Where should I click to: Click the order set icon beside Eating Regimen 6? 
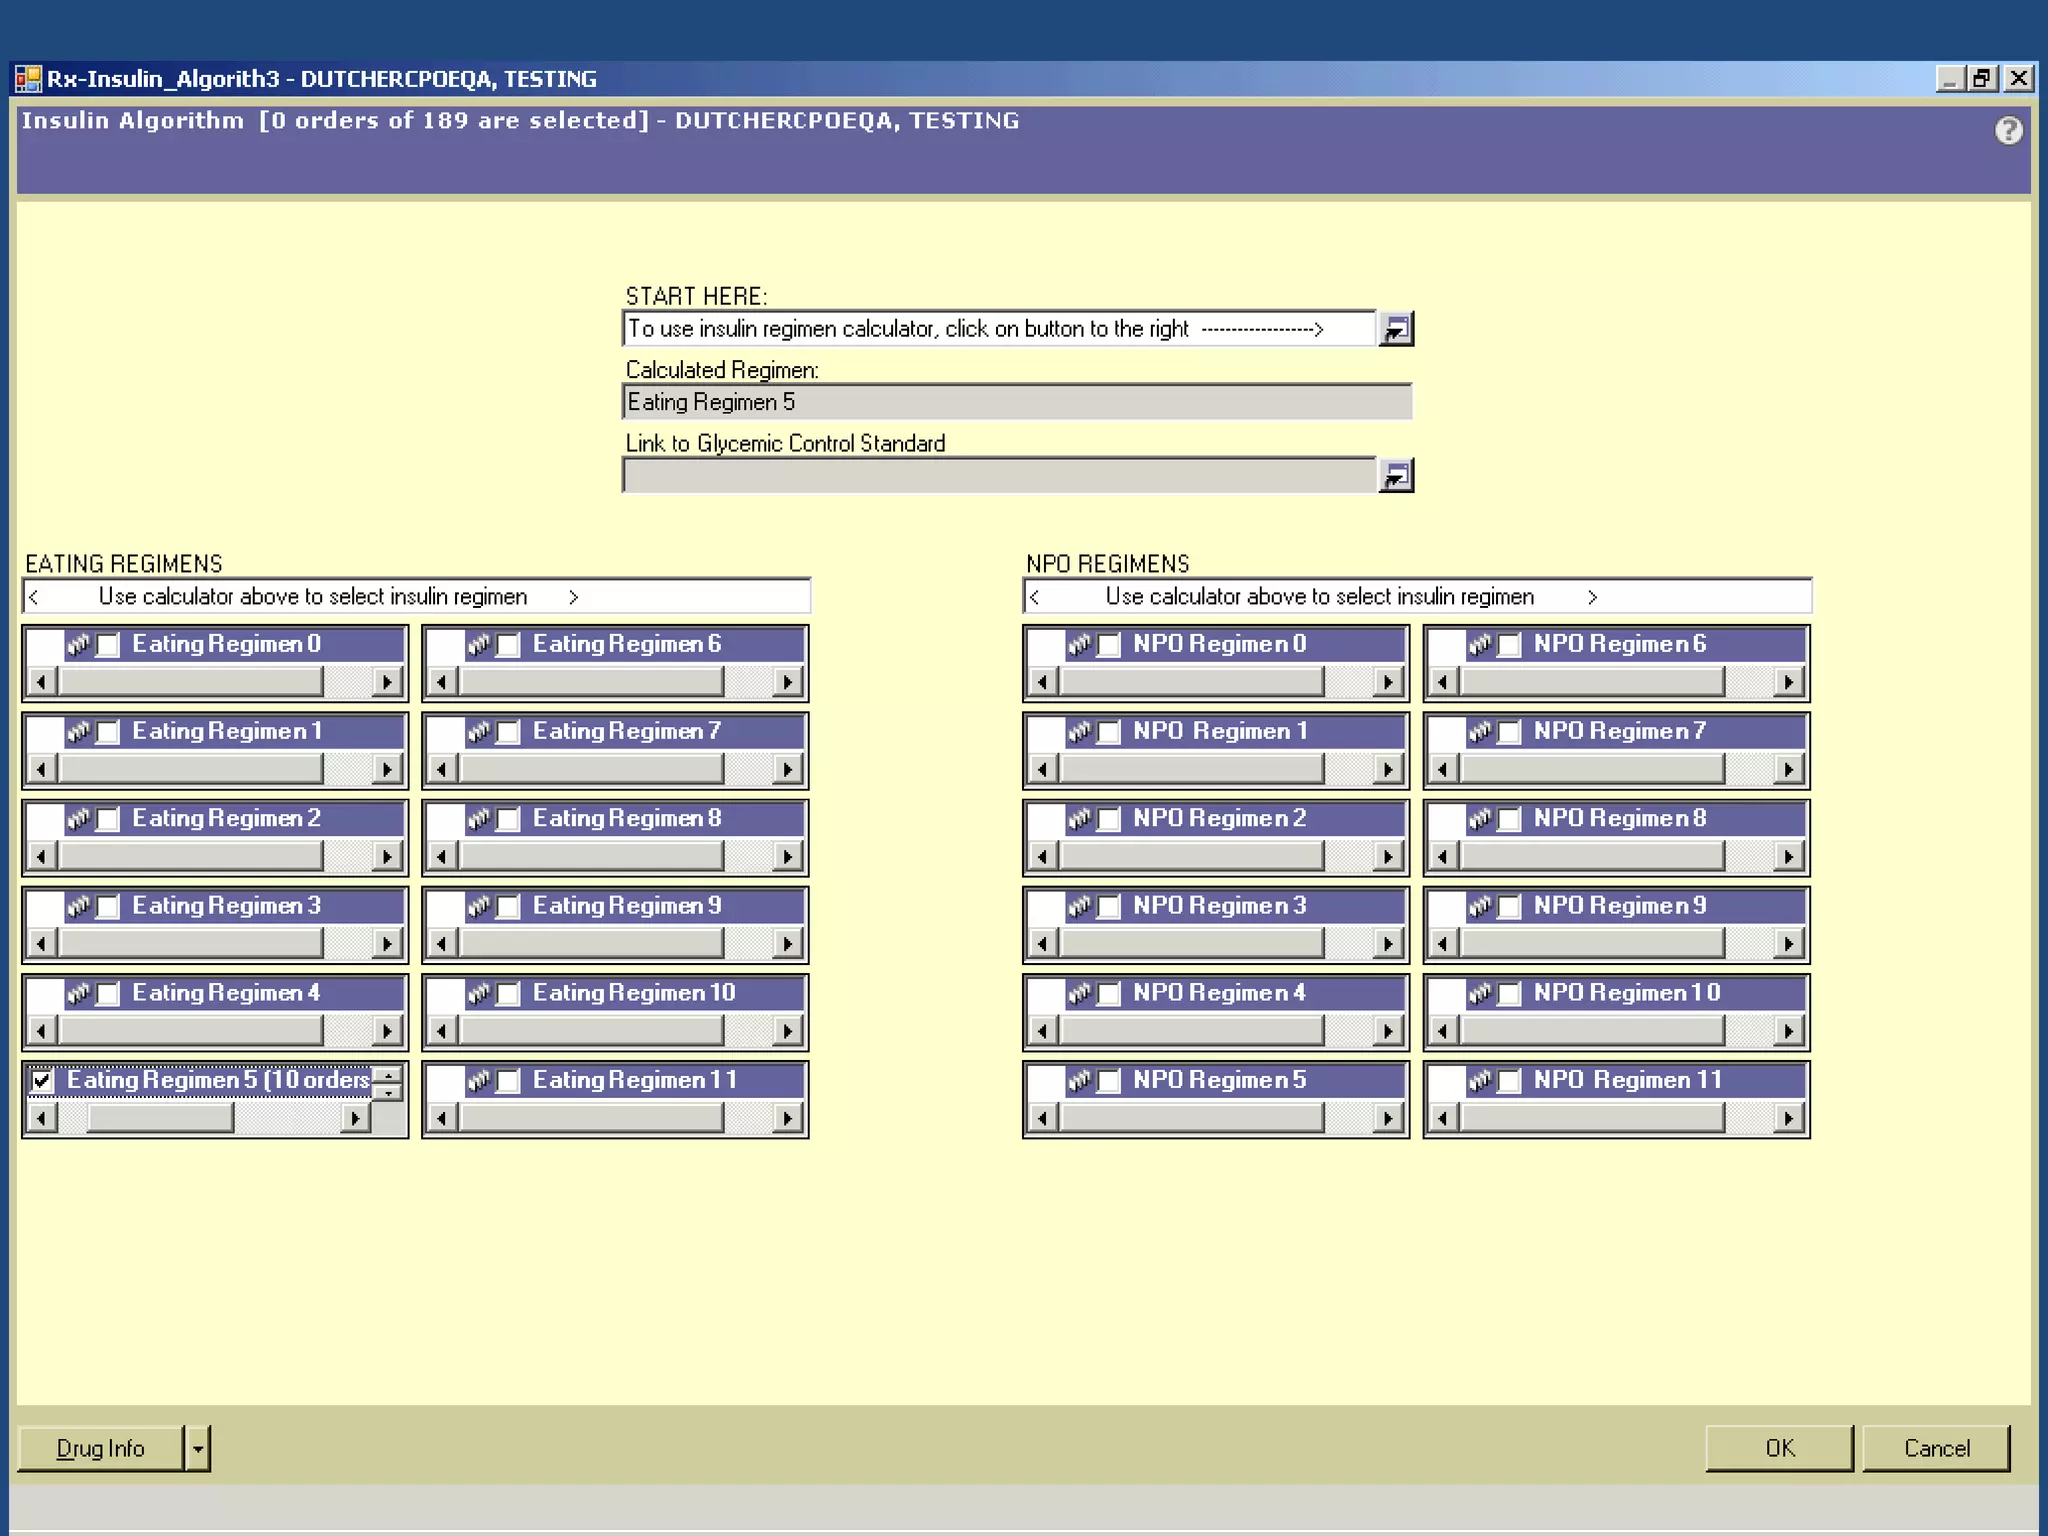pyautogui.click(x=479, y=645)
